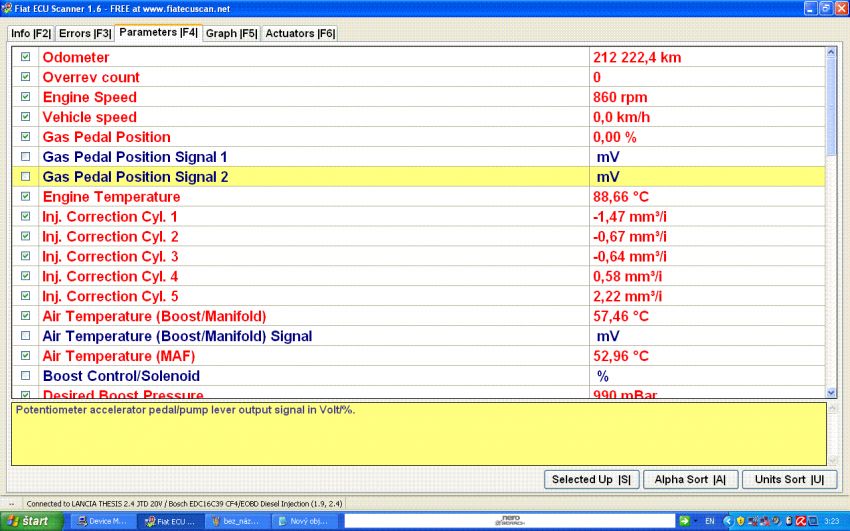This screenshot has height=531, width=850.
Task: Open the bez_náz... taskbar window
Action: pyautogui.click(x=237, y=521)
